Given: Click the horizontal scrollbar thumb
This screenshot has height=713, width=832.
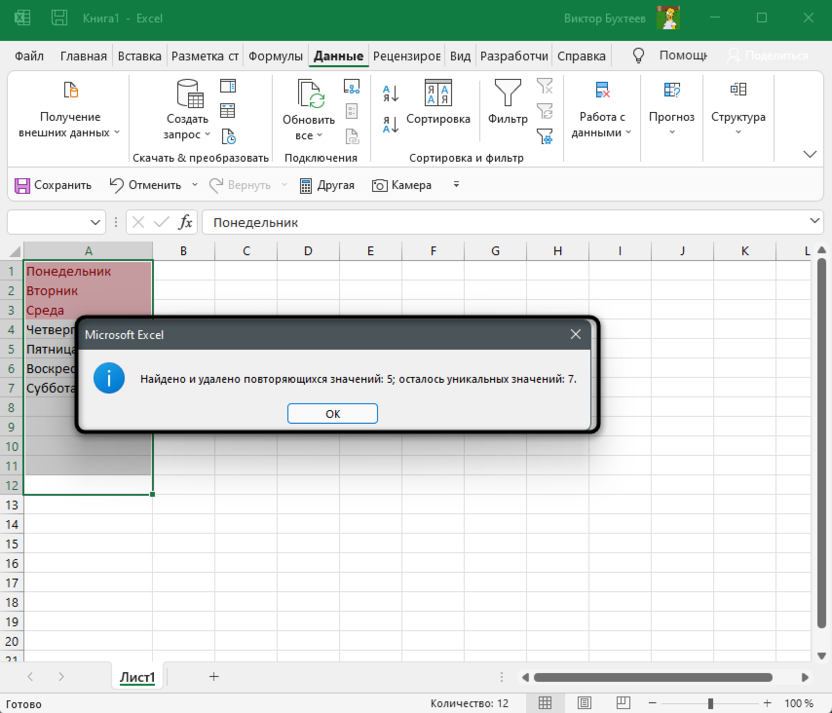Looking at the screenshot, I should [x=653, y=677].
